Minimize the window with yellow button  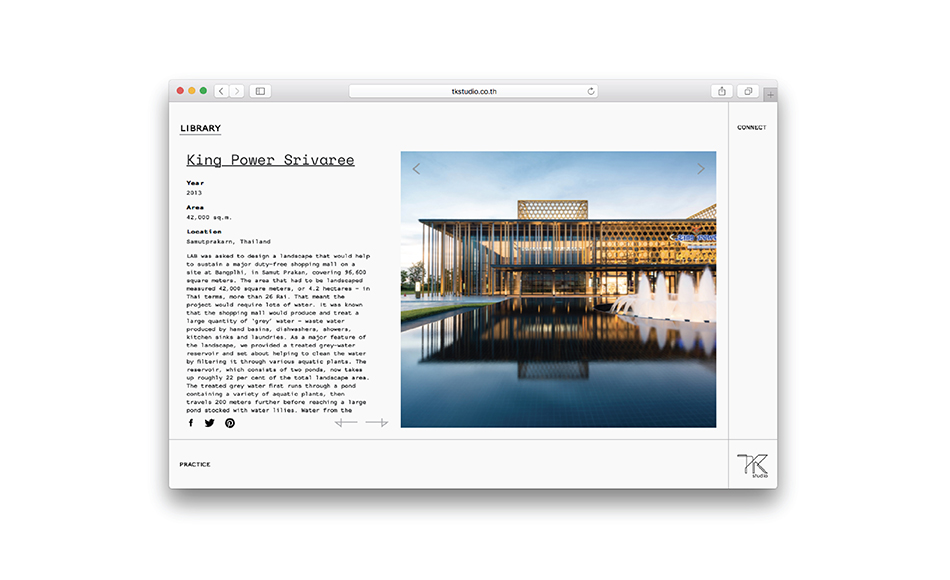191,91
